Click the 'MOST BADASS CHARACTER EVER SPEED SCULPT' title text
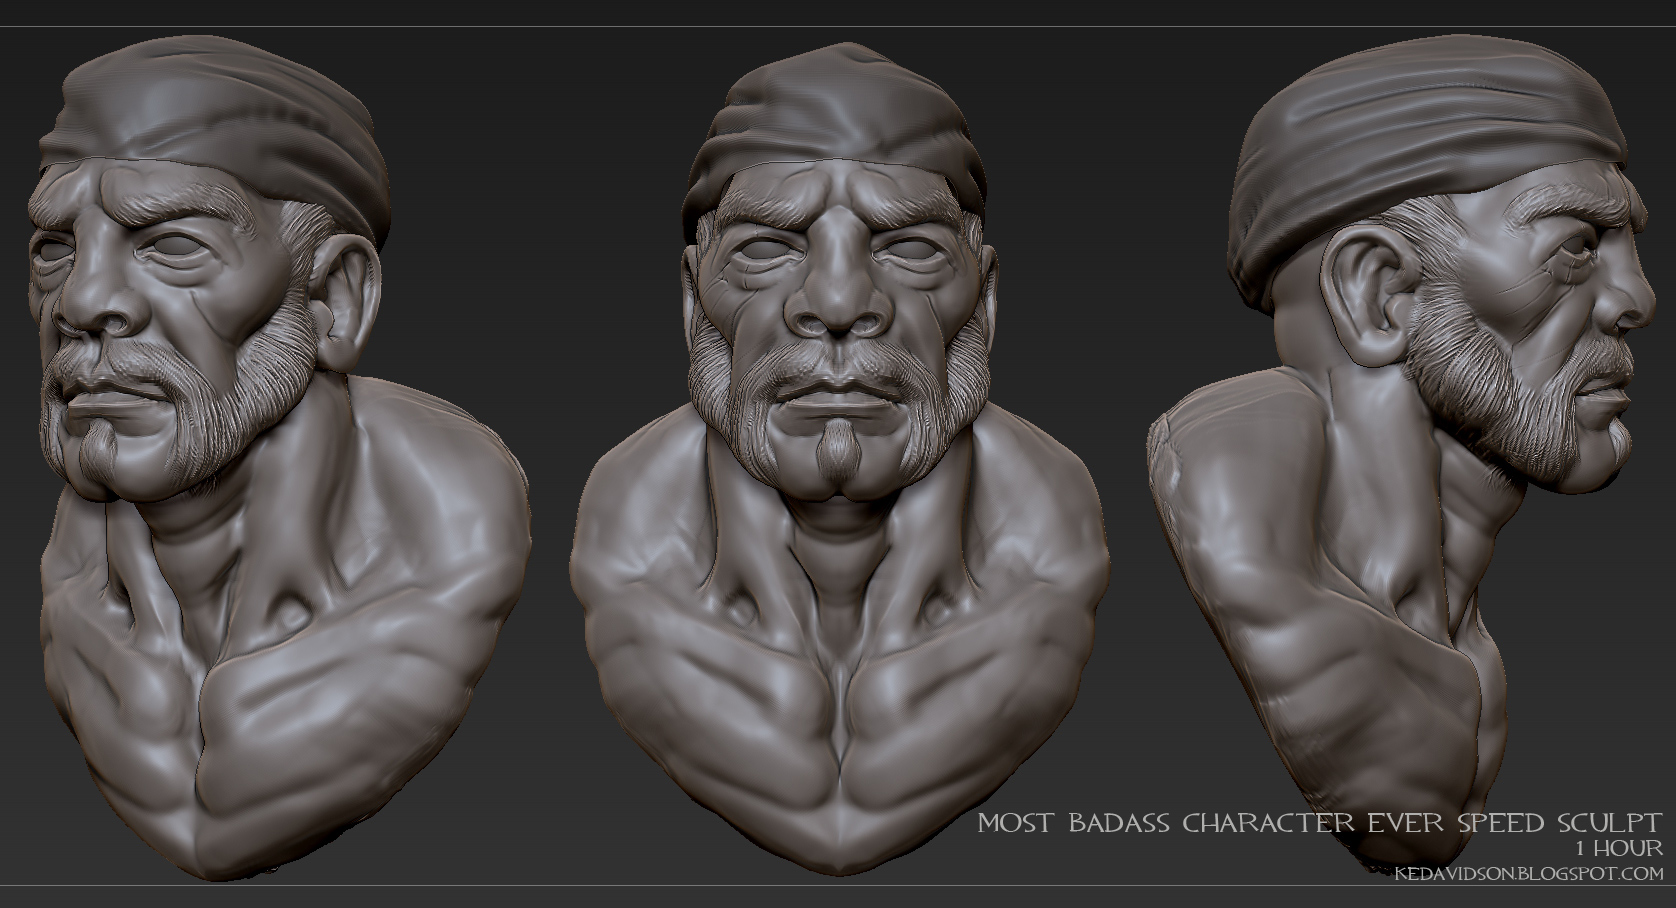The image size is (1676, 908). click(1320, 823)
